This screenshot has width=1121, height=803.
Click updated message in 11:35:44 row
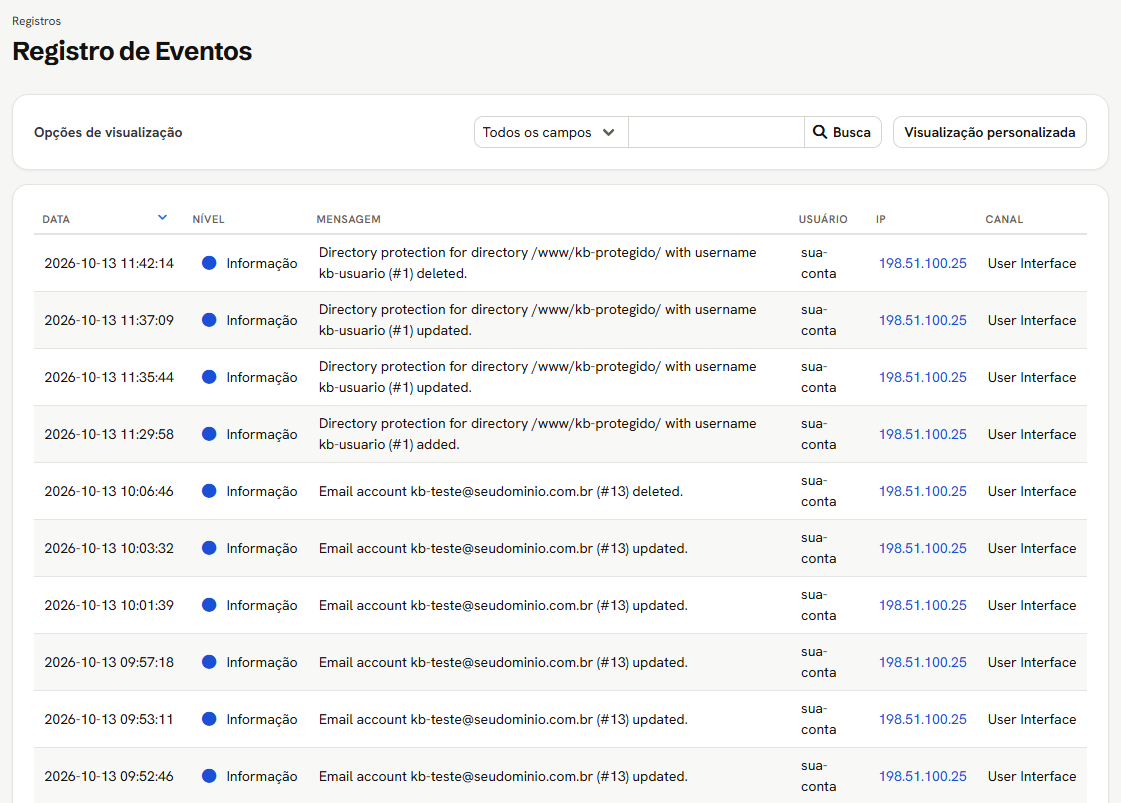click(537, 377)
